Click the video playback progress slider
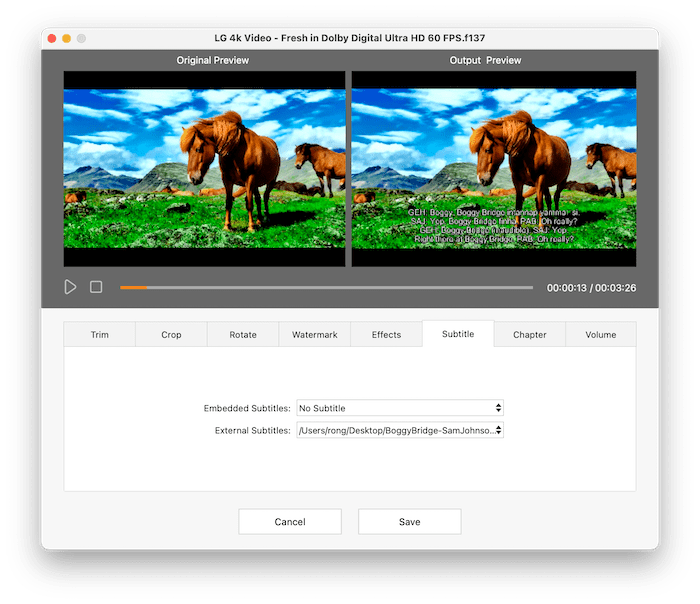The width and height of the screenshot is (700, 604). point(326,287)
